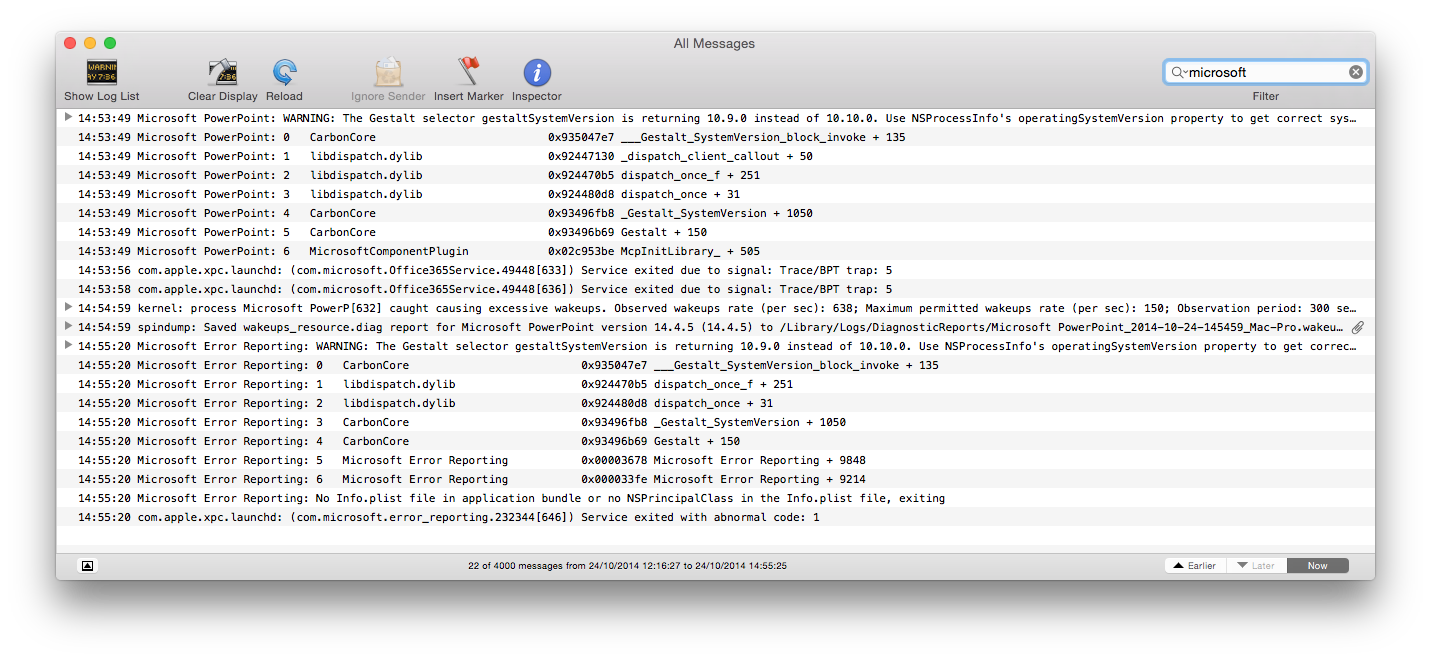Viewport: 1431px width, 660px height.
Task: Click the All Messages window title
Action: pos(714,43)
